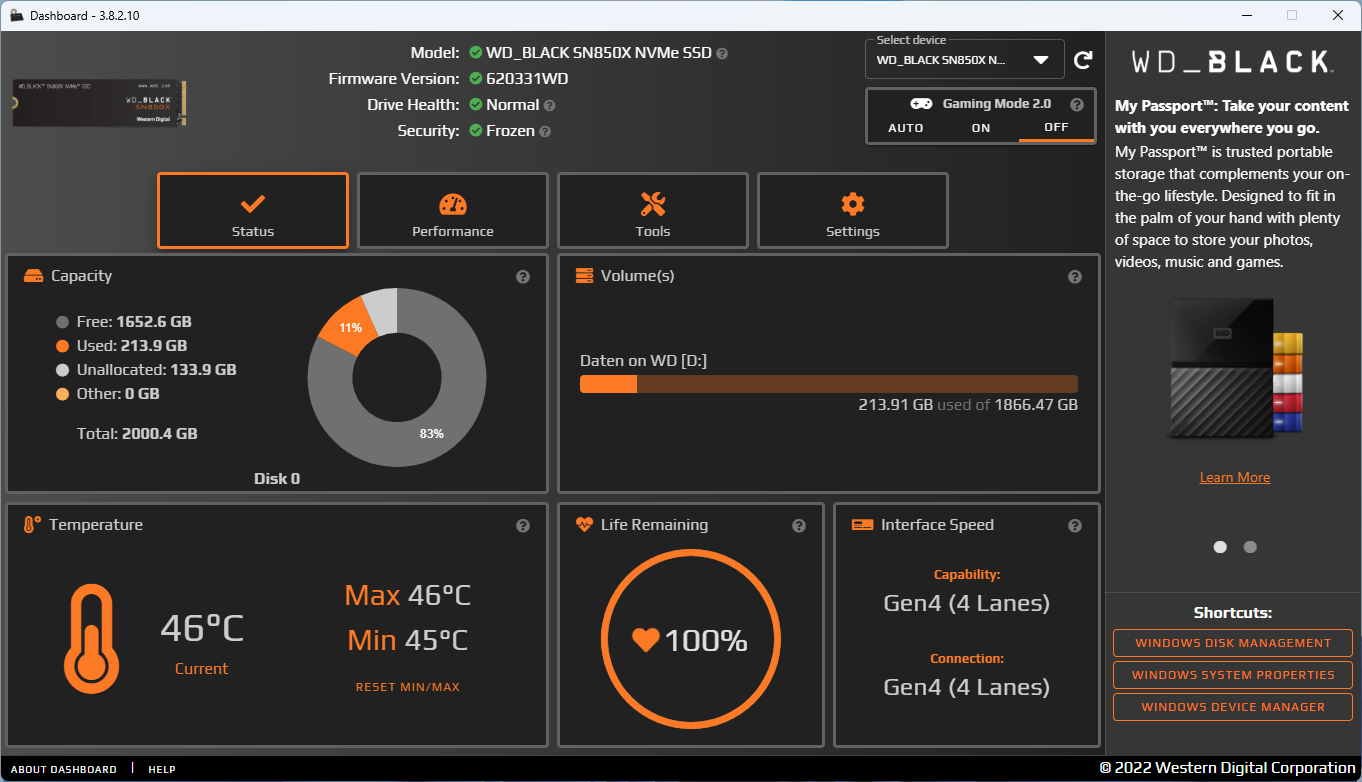Click the Life Remaining help icon
1362x782 pixels.
pos(799,526)
